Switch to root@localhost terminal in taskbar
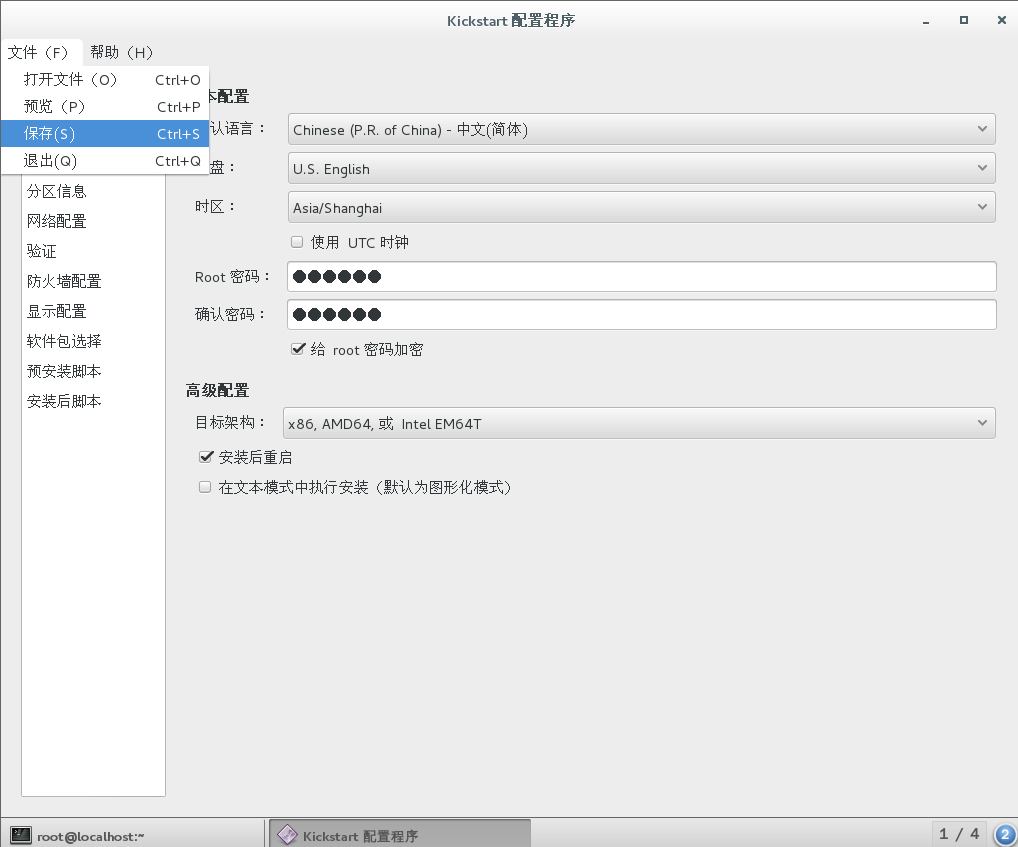1018x847 pixels. (133, 835)
